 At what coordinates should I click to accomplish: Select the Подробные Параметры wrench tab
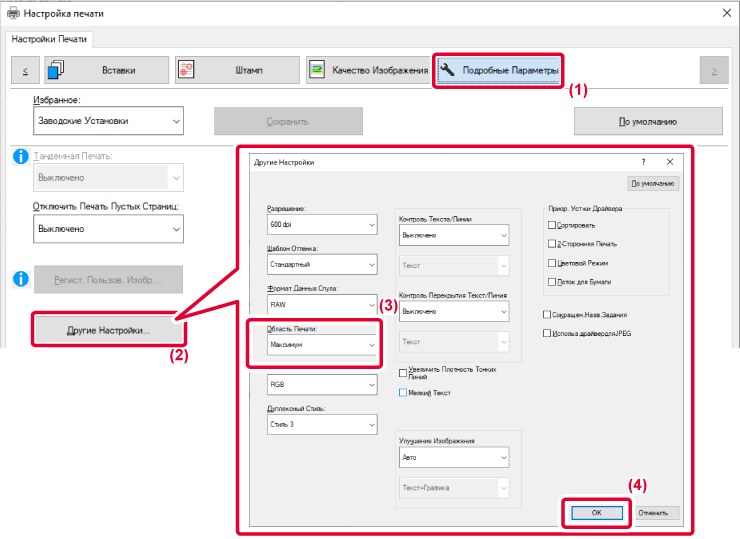[499, 70]
